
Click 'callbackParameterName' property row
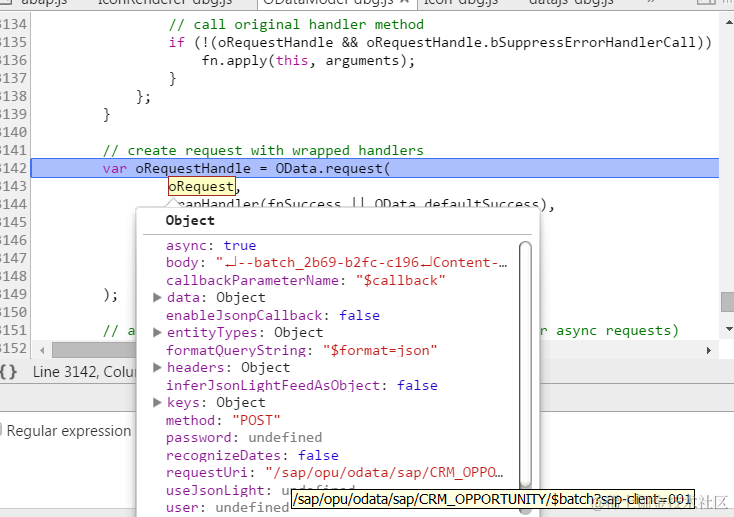point(306,281)
